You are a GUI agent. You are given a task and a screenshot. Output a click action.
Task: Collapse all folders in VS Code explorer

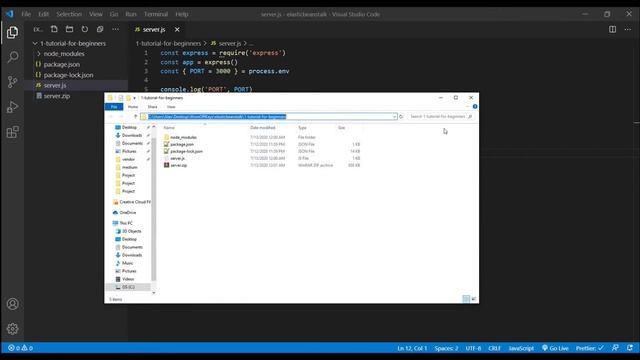100,29
